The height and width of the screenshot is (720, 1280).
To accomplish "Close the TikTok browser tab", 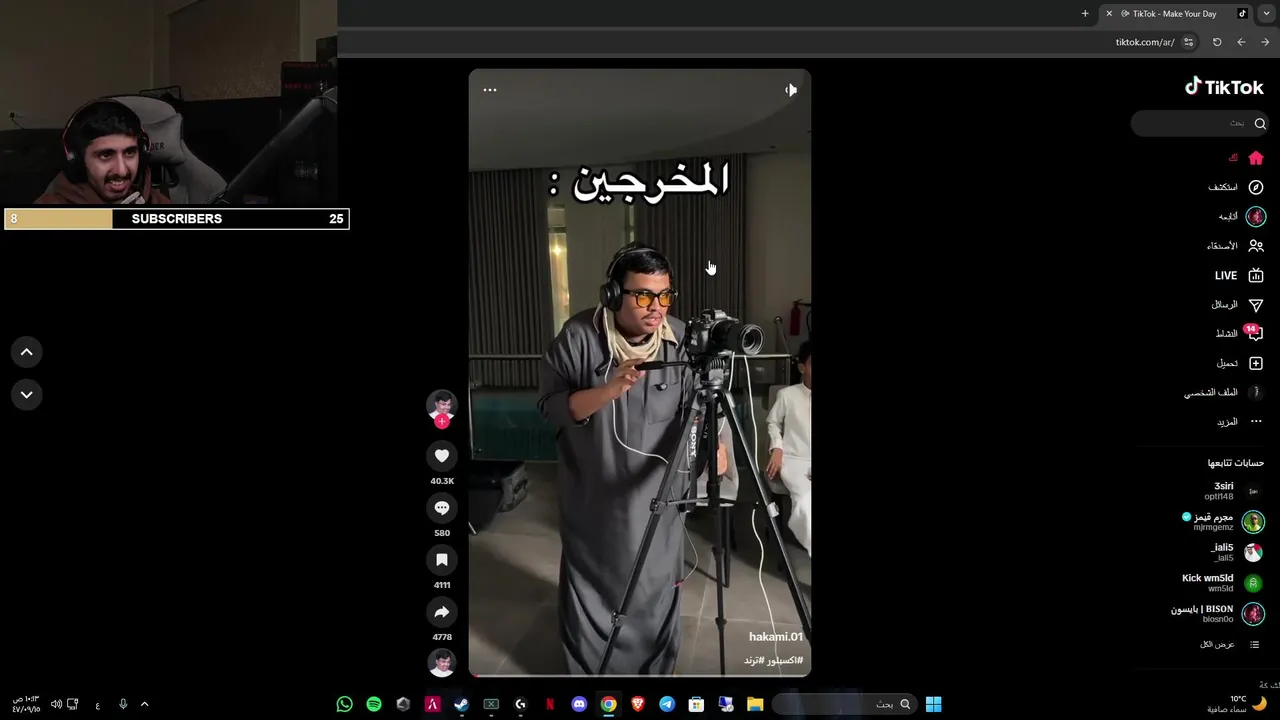I will coord(1109,14).
